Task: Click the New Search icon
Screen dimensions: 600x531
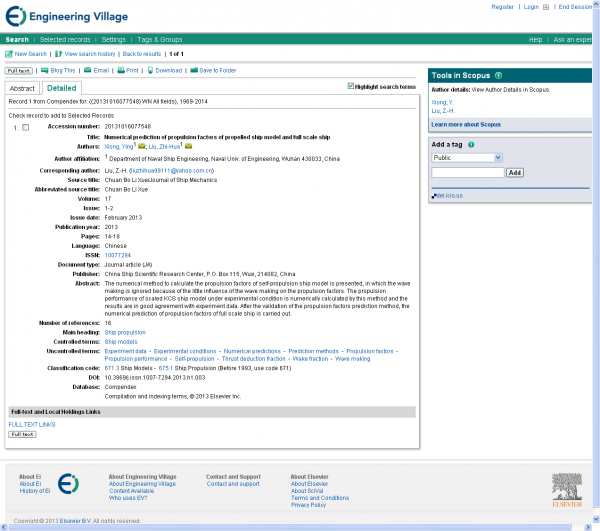Action: (9, 54)
